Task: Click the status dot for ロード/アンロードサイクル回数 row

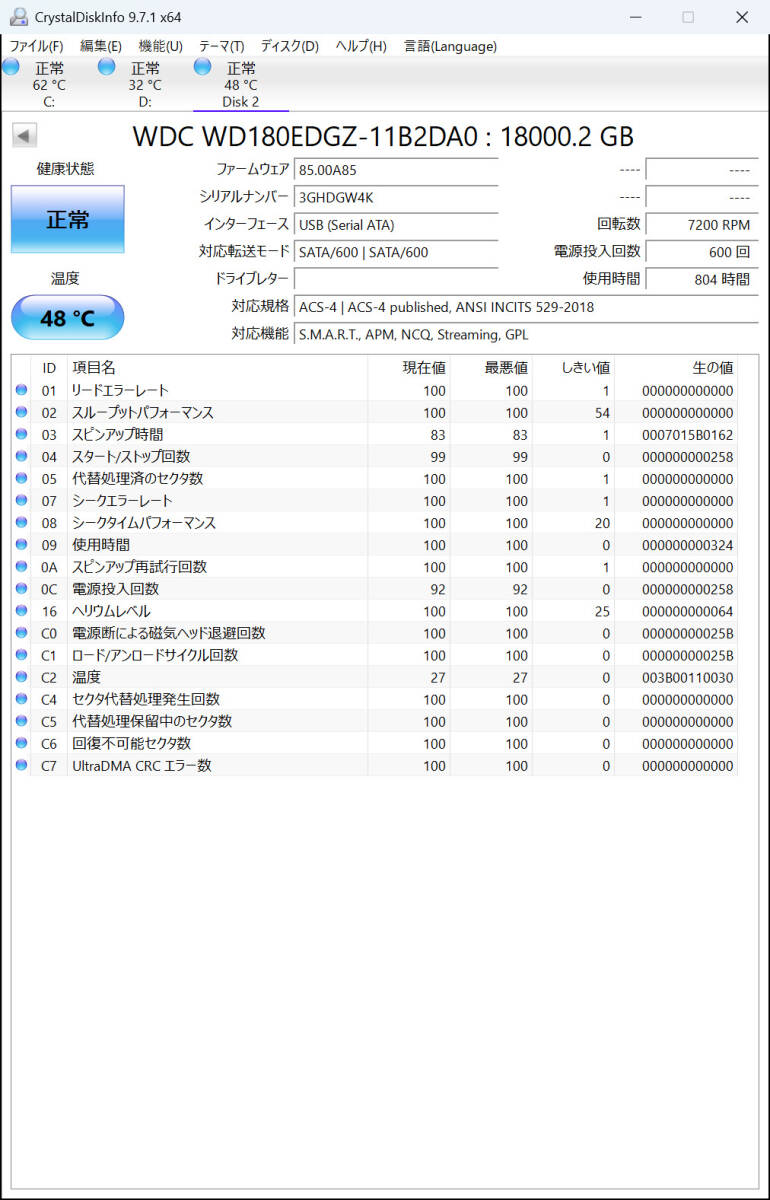Action: point(22,655)
